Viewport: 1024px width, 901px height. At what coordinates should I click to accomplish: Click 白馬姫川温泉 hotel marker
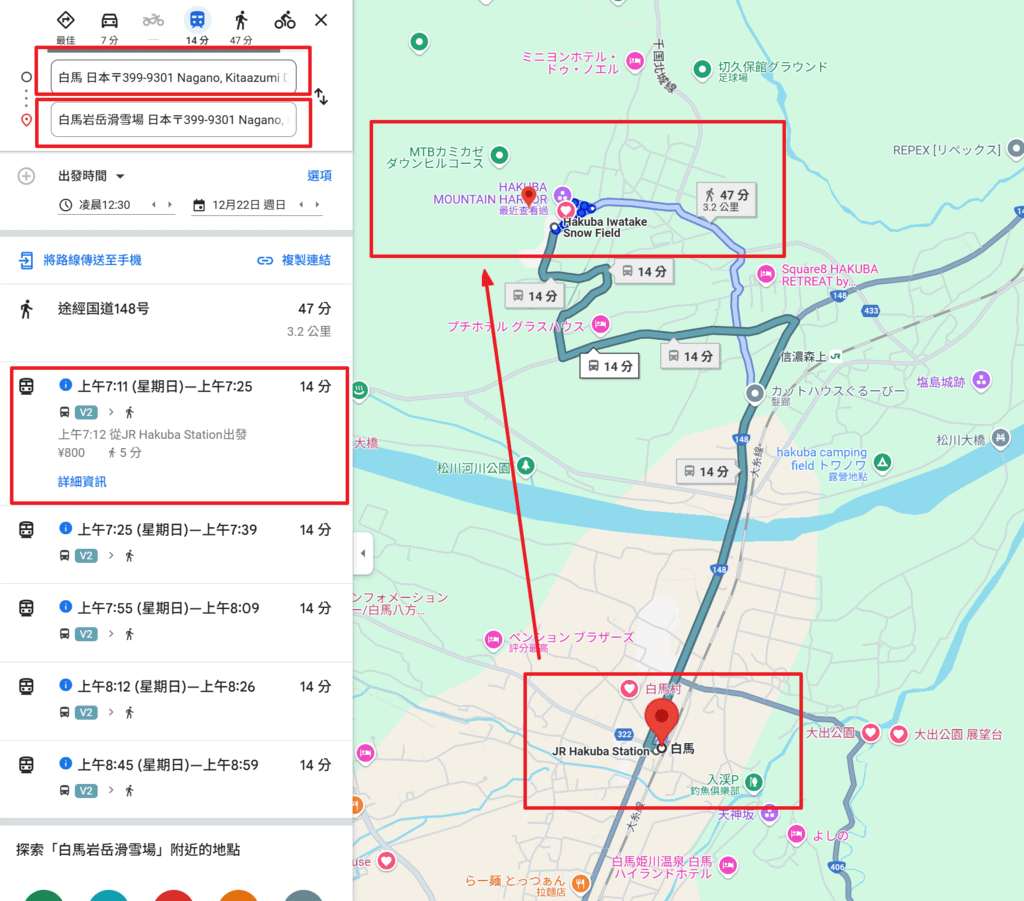(x=728, y=866)
